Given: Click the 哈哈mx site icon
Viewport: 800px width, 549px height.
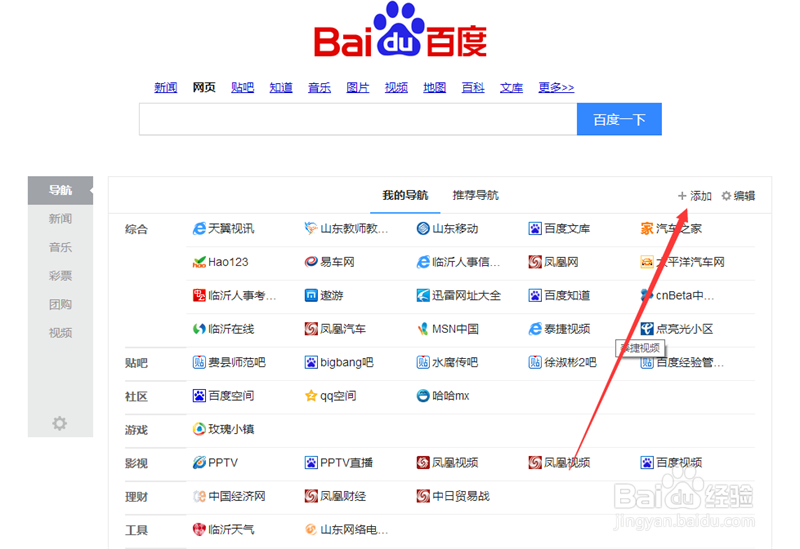Looking at the screenshot, I should coord(423,396).
